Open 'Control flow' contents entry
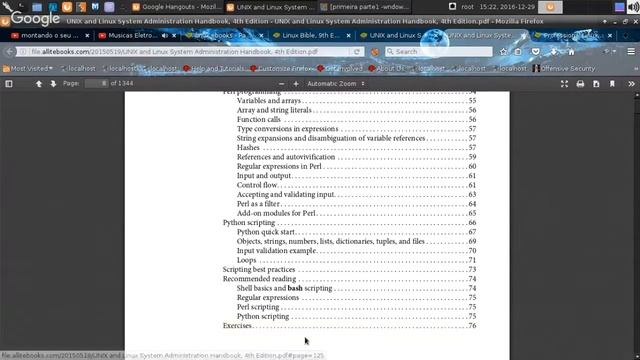640x360 pixels. coord(356,185)
